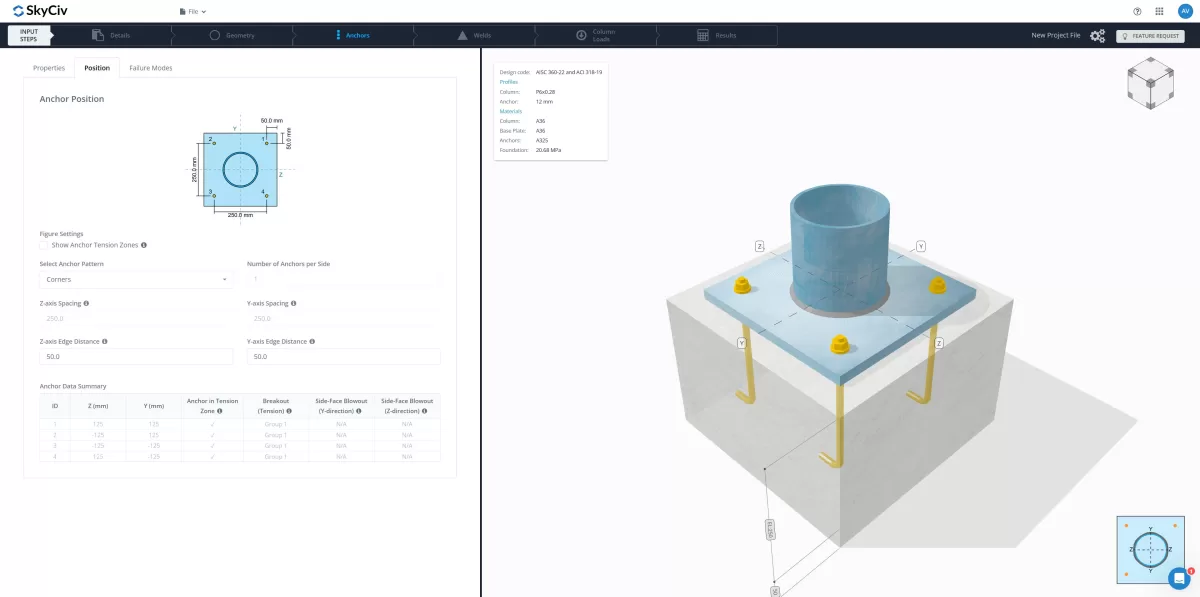Open the Column Loads input step
1200x597 pixels.
click(x=601, y=33)
